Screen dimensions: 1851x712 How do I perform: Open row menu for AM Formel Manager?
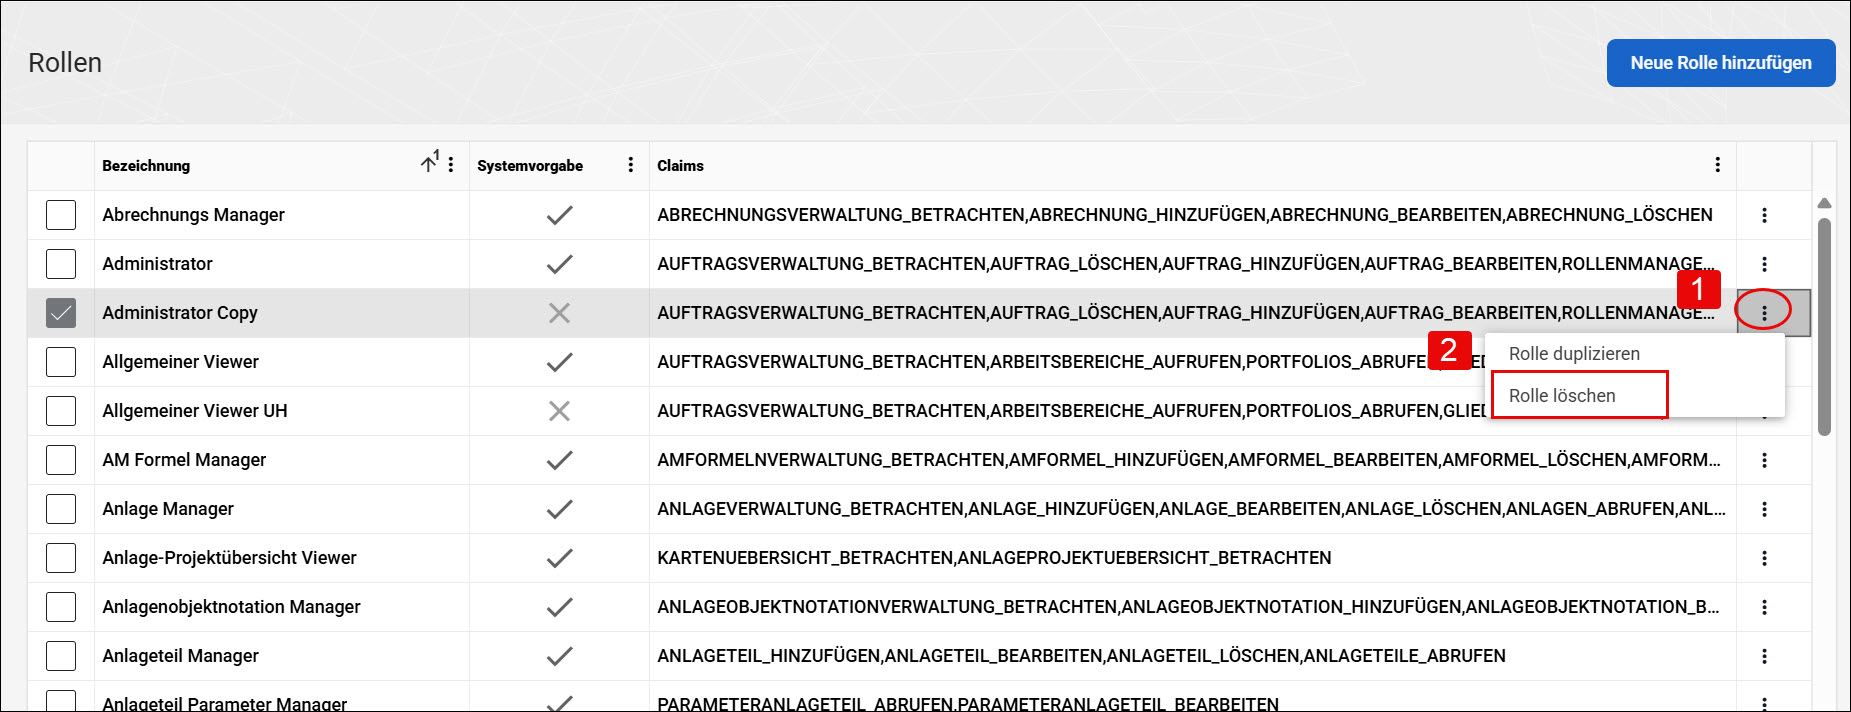point(1764,460)
